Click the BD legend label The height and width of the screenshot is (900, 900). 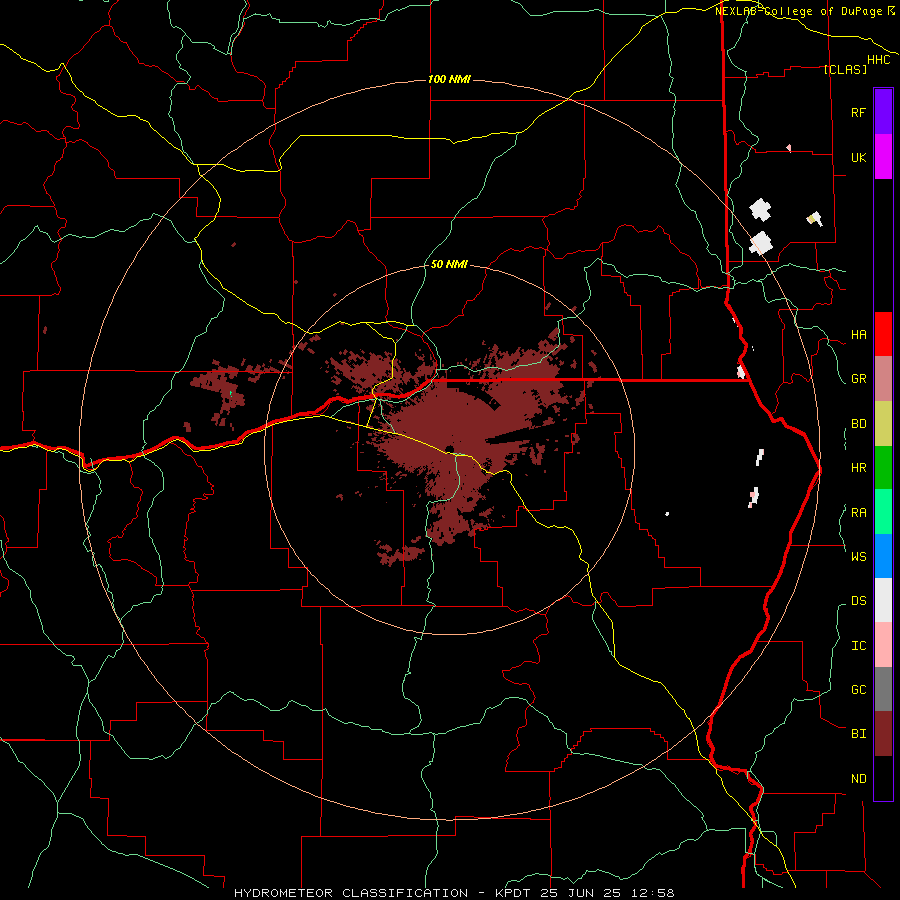coord(858,424)
